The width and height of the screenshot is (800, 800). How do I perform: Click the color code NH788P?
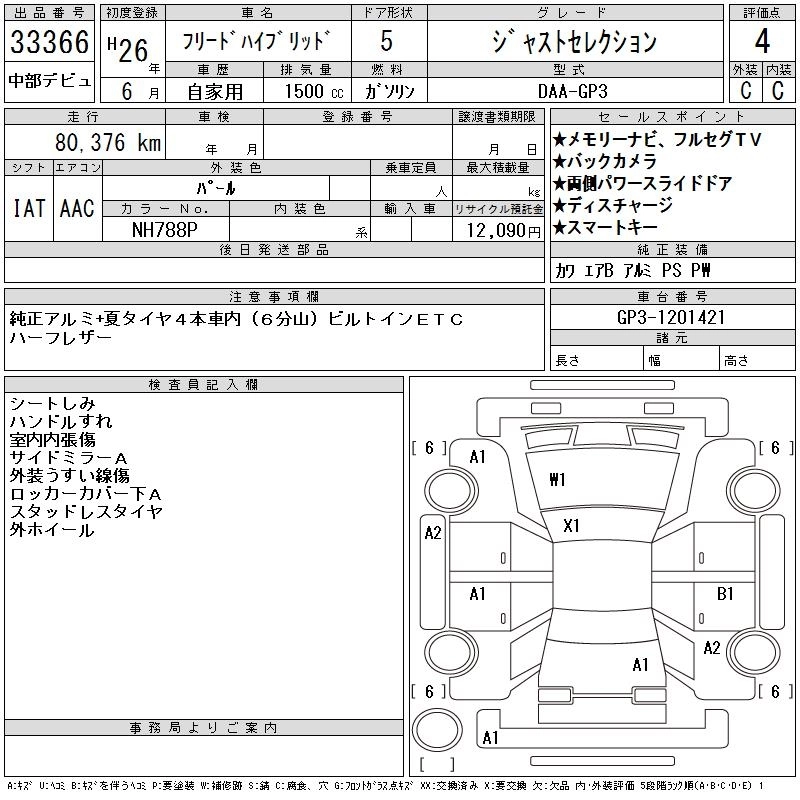point(165,229)
